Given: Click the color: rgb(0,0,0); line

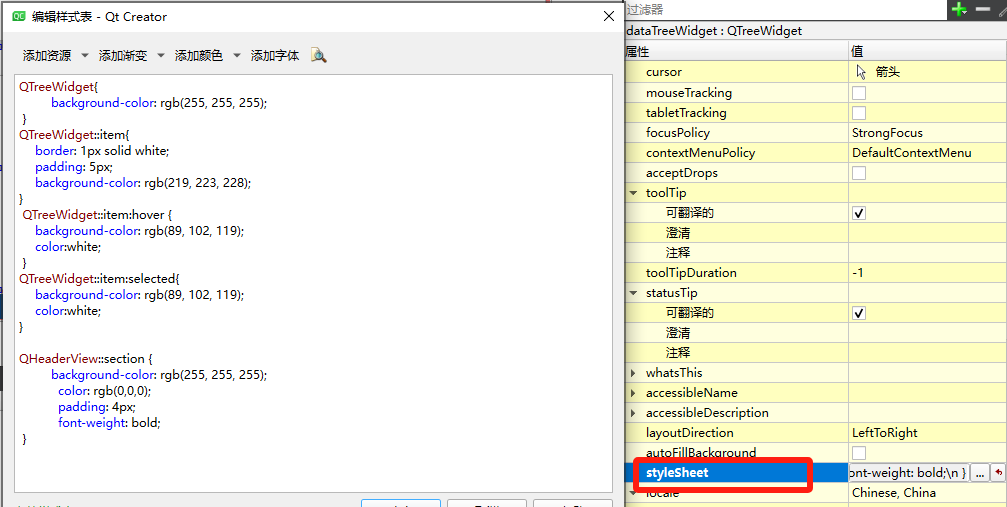Looking at the screenshot, I should click(104, 391).
